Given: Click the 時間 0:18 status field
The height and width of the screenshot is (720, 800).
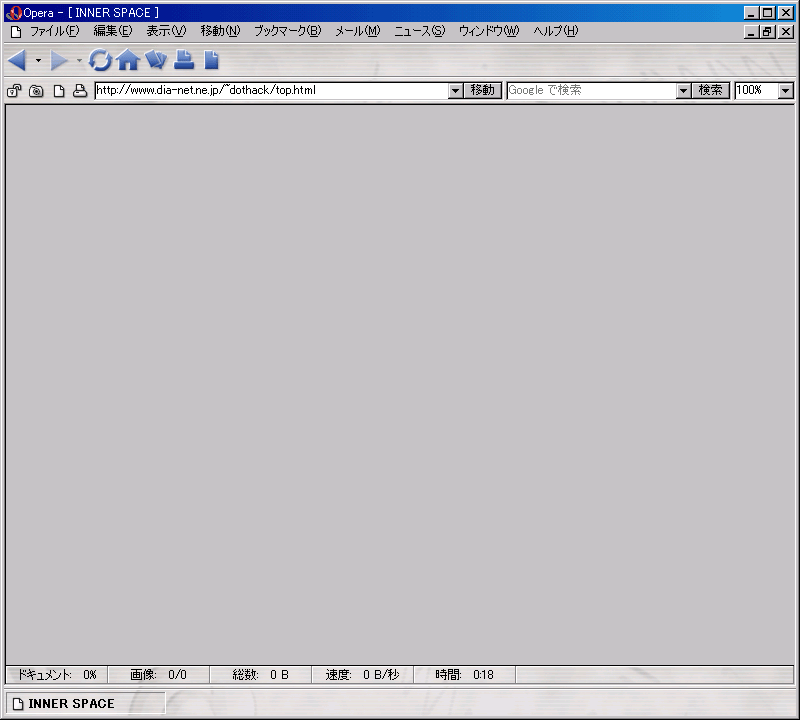Looking at the screenshot, I should [465, 675].
